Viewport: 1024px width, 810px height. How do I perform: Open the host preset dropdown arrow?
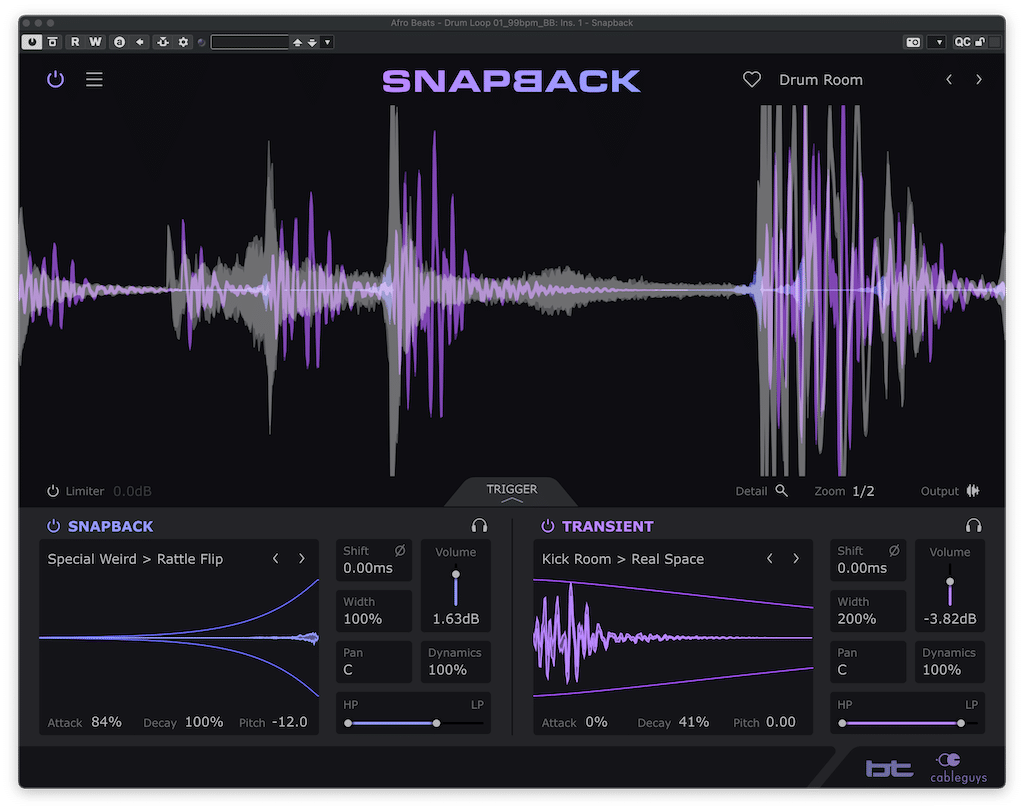point(328,42)
